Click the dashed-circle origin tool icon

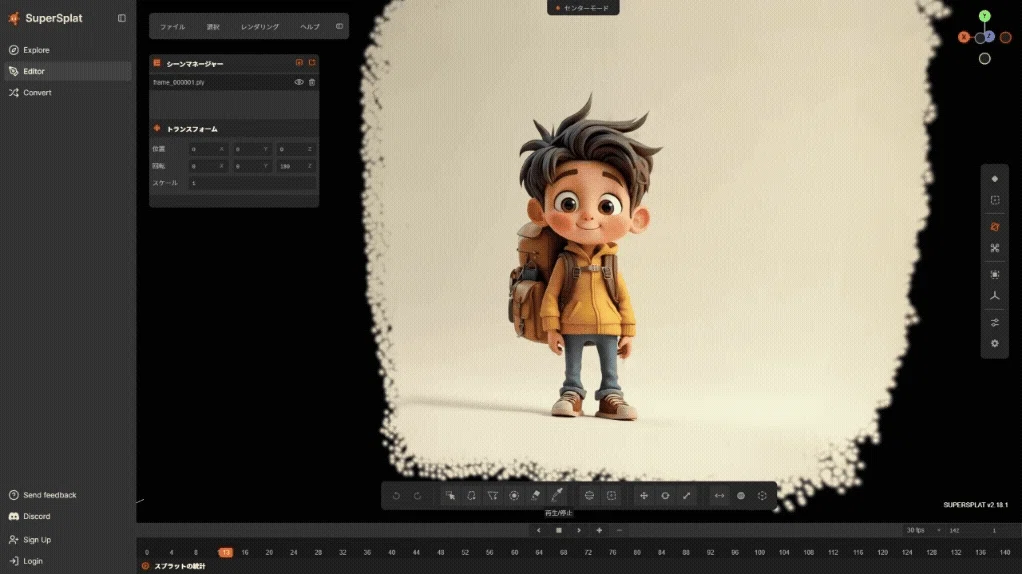[762, 496]
